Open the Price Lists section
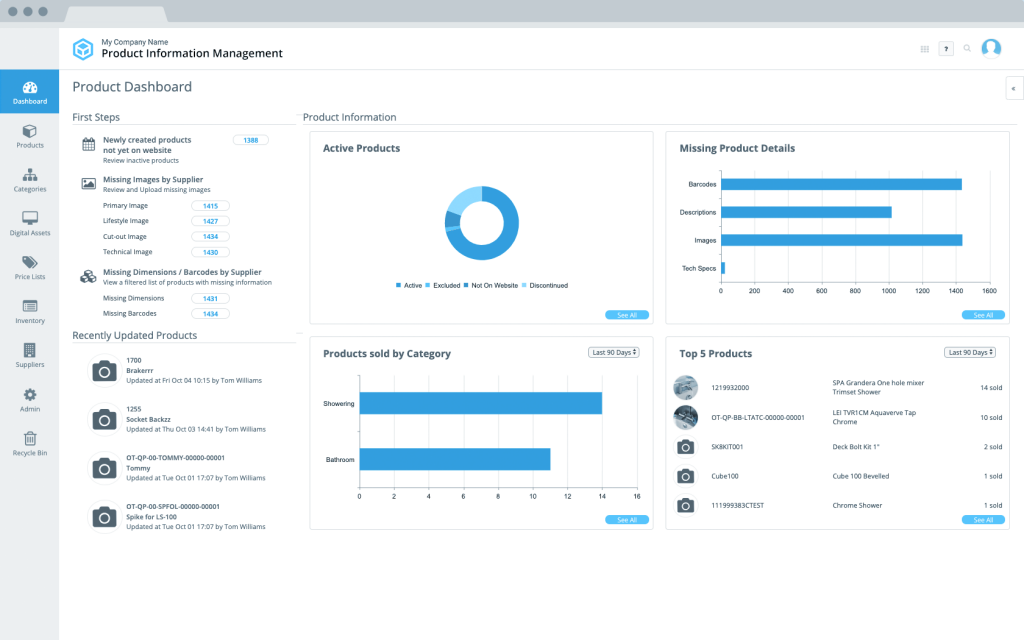The width and height of the screenshot is (1024, 640). [x=29, y=267]
